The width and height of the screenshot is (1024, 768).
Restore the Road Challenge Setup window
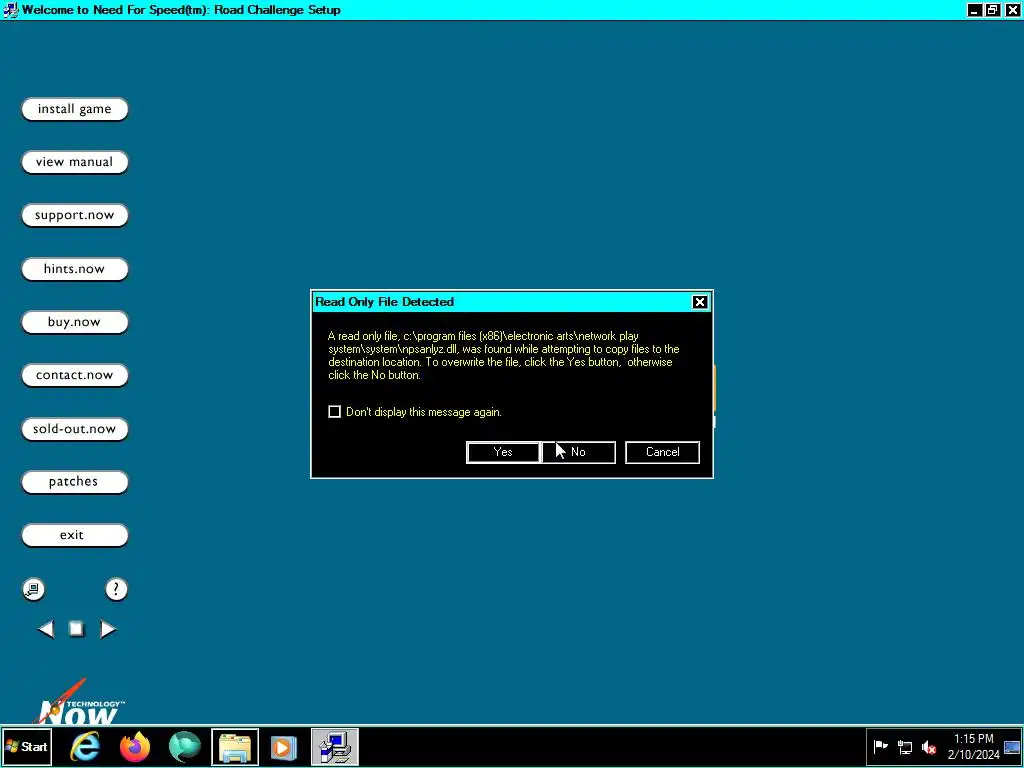pos(993,10)
